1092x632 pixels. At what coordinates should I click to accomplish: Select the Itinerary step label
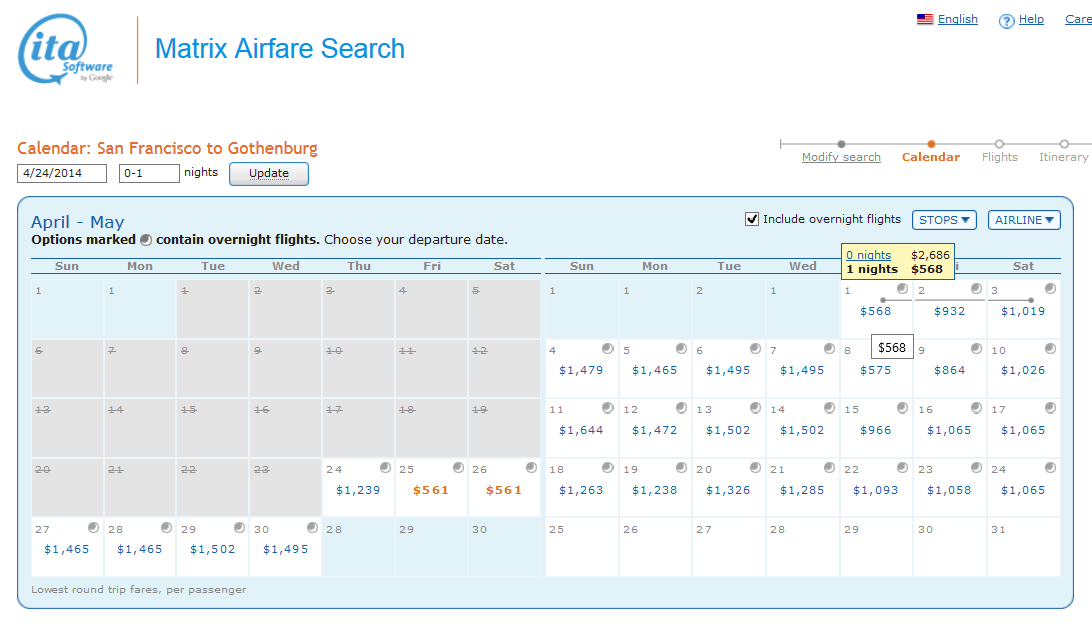click(1063, 157)
